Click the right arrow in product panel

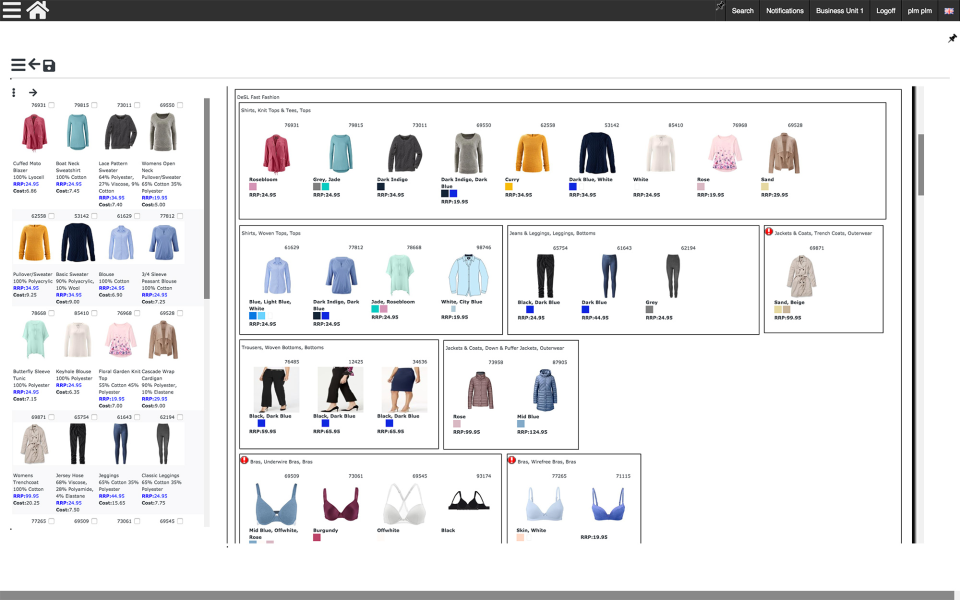coord(33,92)
